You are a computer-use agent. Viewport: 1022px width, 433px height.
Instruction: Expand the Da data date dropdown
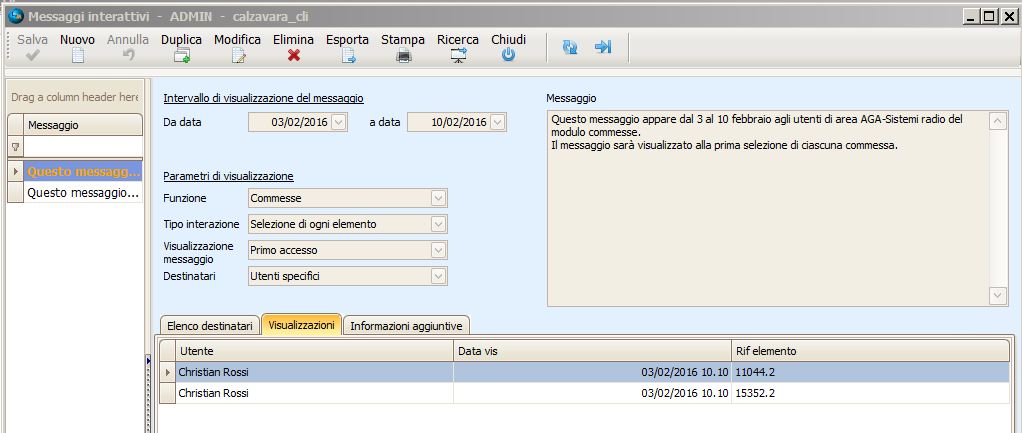click(x=338, y=122)
